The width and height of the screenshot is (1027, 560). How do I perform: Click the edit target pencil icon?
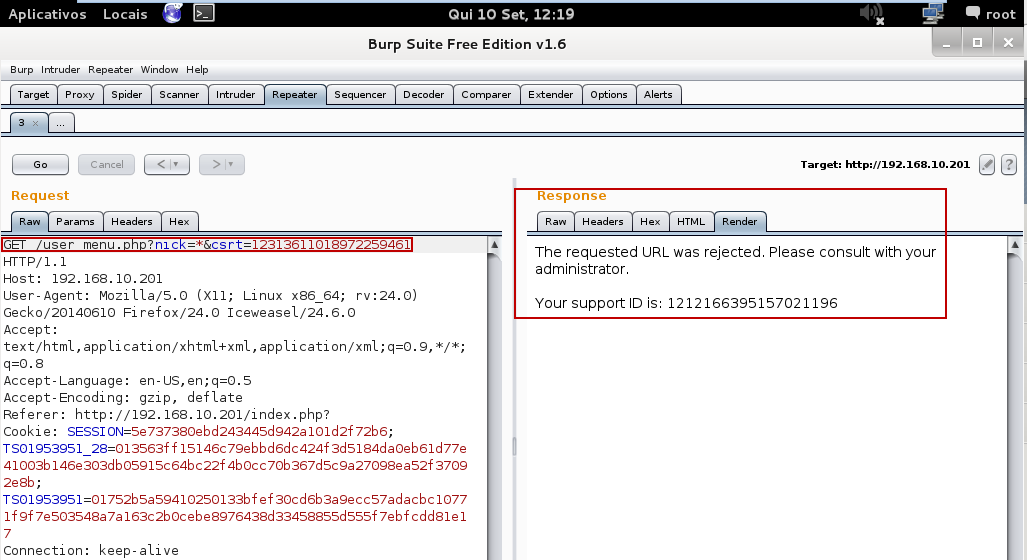pos(987,165)
